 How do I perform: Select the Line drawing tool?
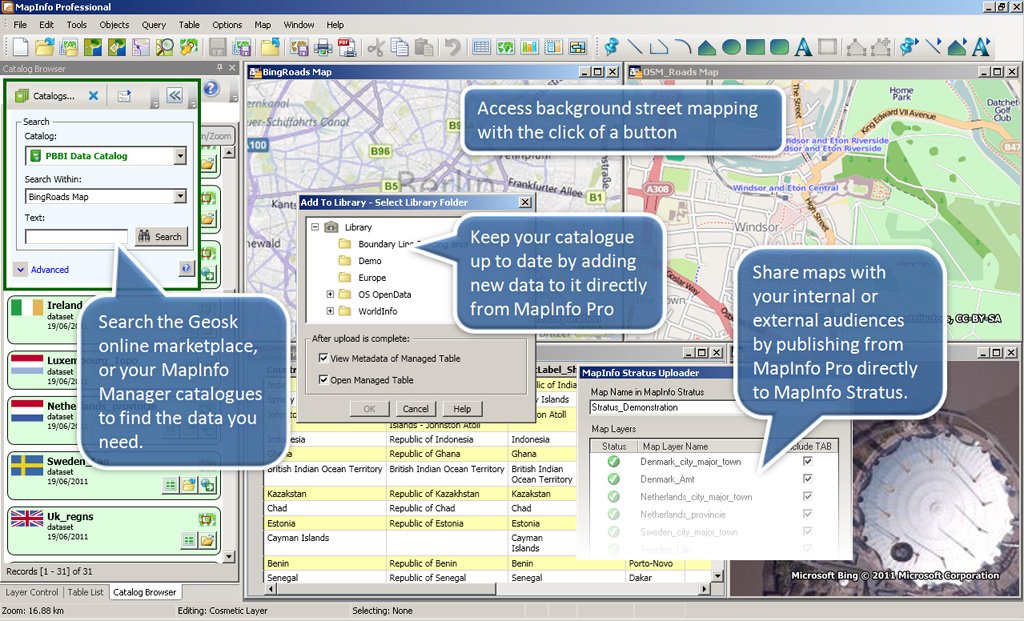point(635,47)
